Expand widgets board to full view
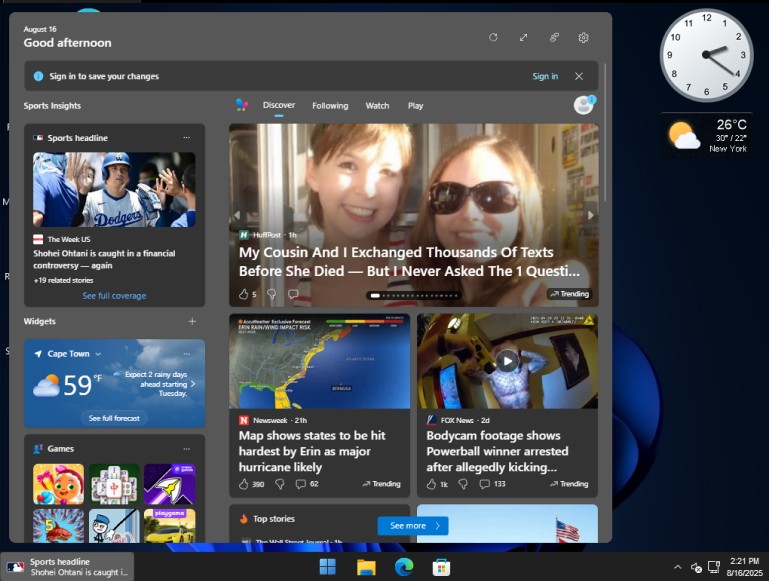This screenshot has height=581, width=769. tap(524, 37)
